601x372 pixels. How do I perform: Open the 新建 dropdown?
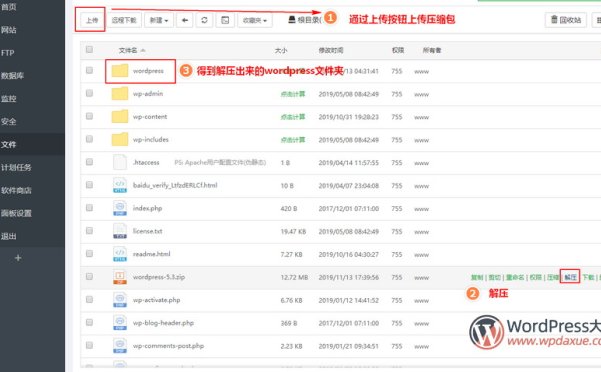coord(159,20)
